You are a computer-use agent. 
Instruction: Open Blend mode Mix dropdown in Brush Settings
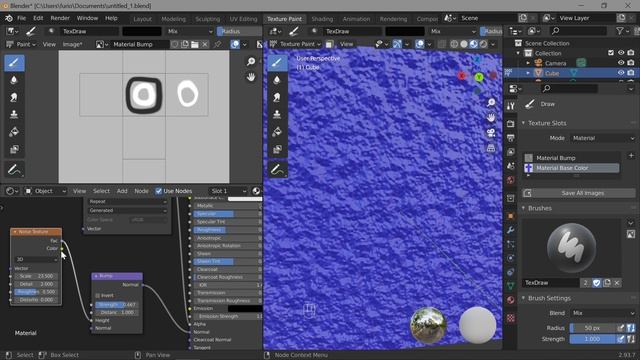point(602,313)
